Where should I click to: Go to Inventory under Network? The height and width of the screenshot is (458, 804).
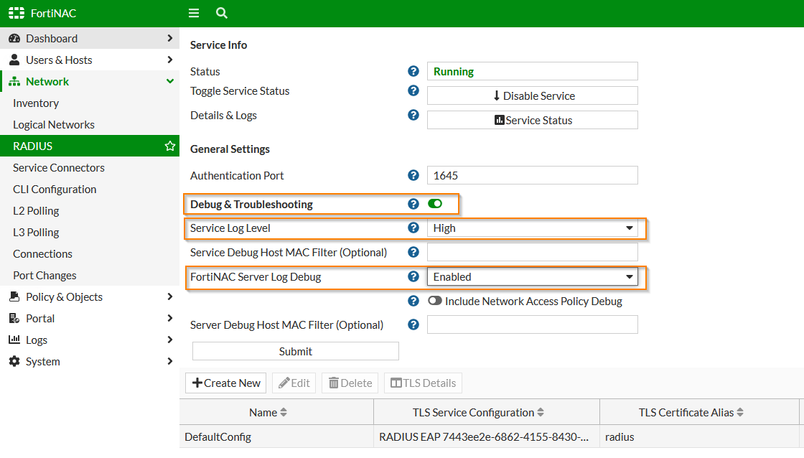tap(36, 103)
